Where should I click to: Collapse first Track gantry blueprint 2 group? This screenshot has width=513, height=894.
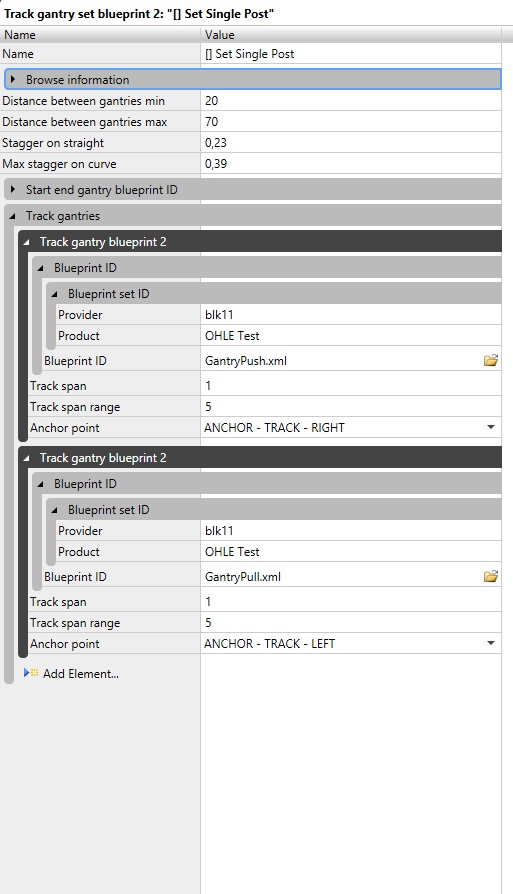click(x=26, y=242)
